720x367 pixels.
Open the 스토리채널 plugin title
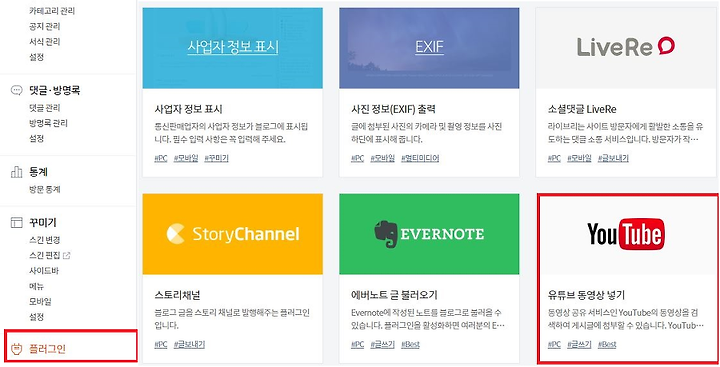click(x=177, y=295)
